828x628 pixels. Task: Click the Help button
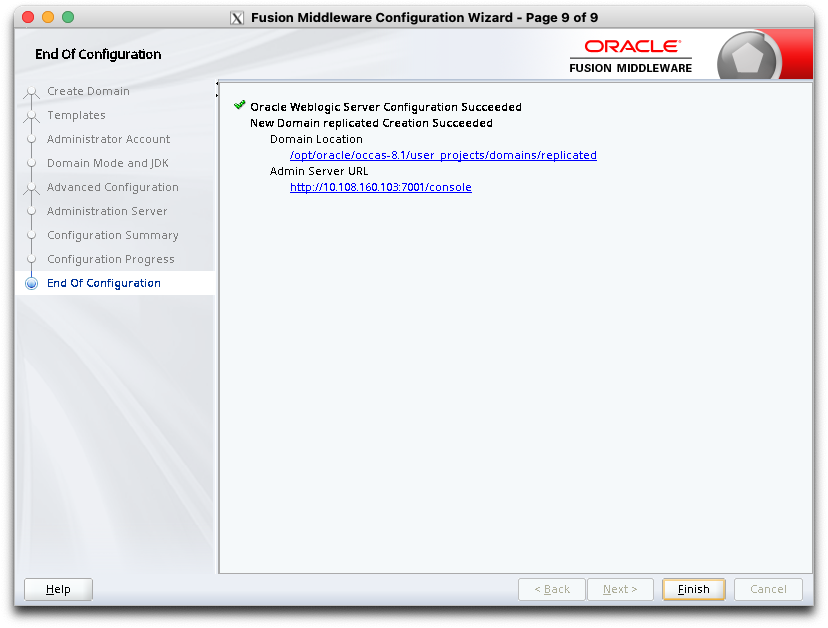[58, 589]
